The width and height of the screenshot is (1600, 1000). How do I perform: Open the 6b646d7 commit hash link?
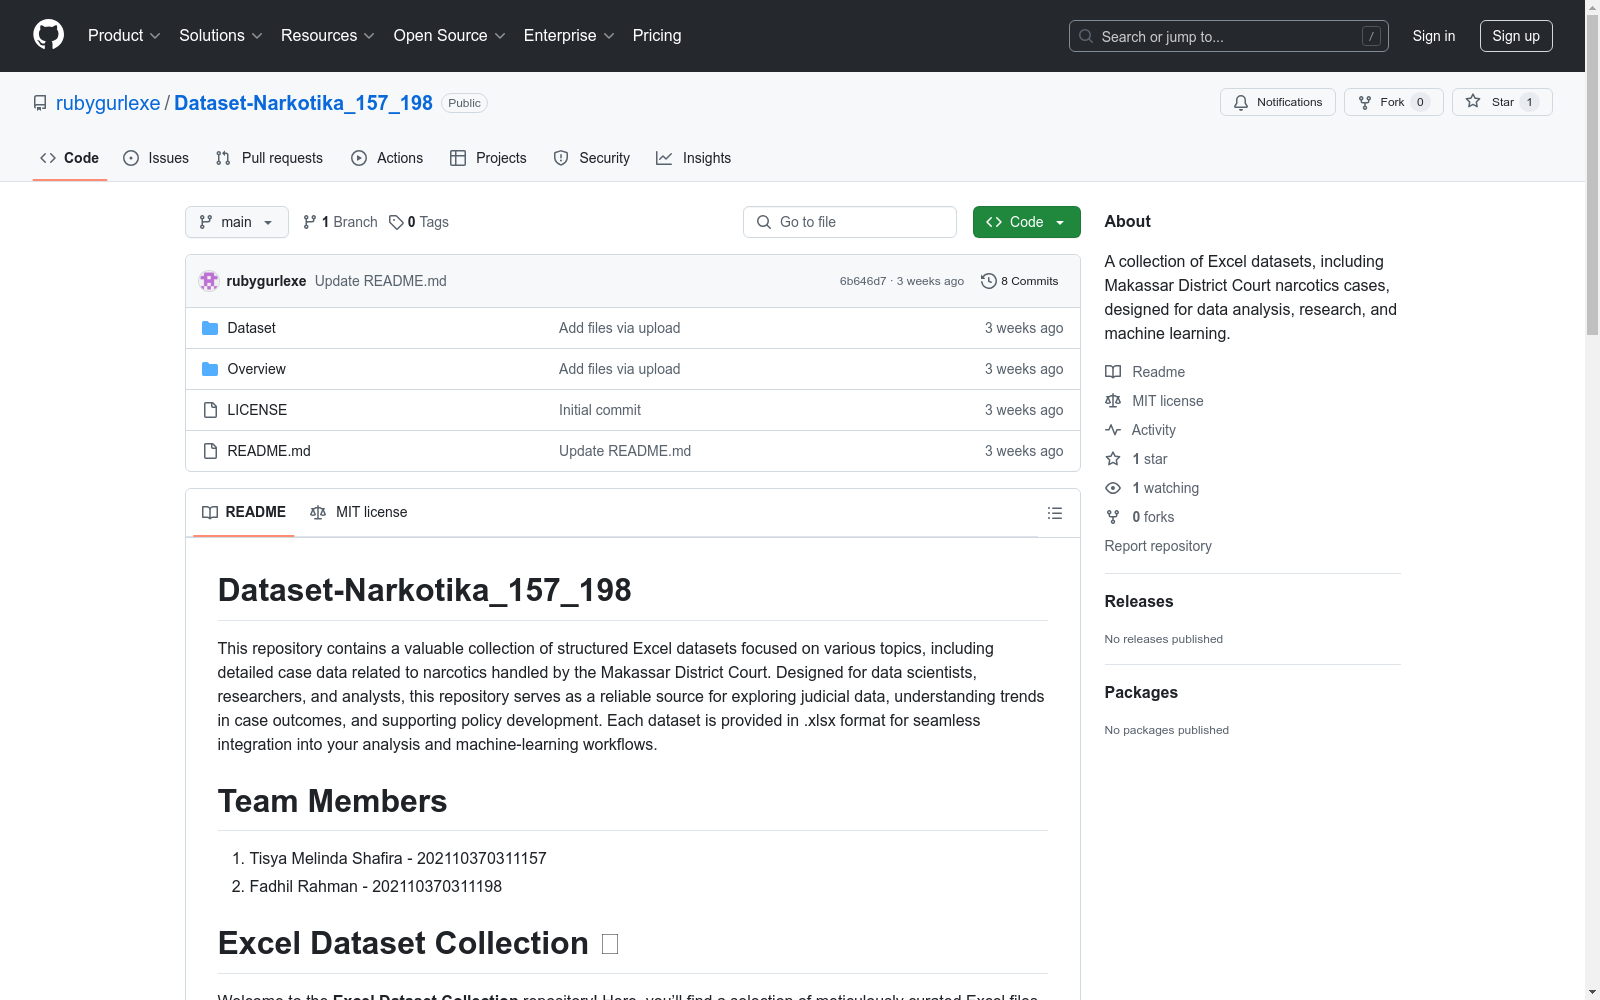pos(863,281)
